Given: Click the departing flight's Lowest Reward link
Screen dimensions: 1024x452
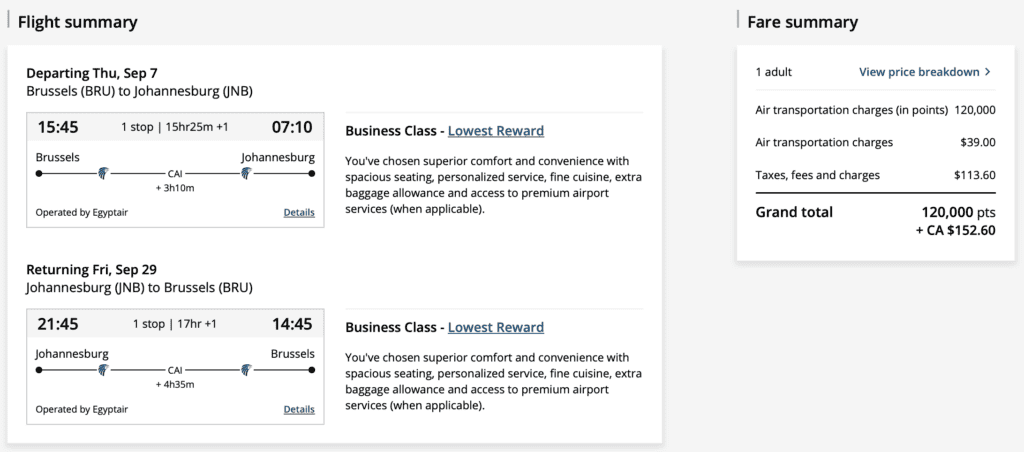Looking at the screenshot, I should coord(496,131).
